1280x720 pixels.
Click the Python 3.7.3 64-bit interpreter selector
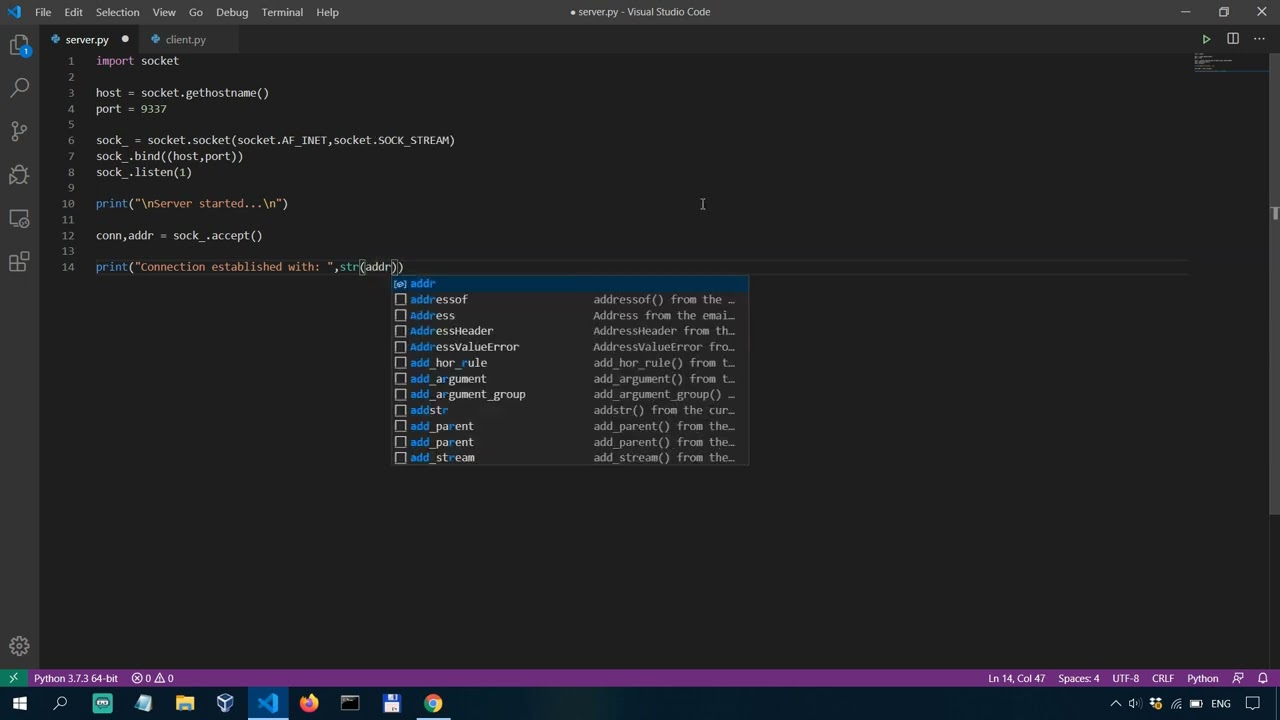pos(75,678)
